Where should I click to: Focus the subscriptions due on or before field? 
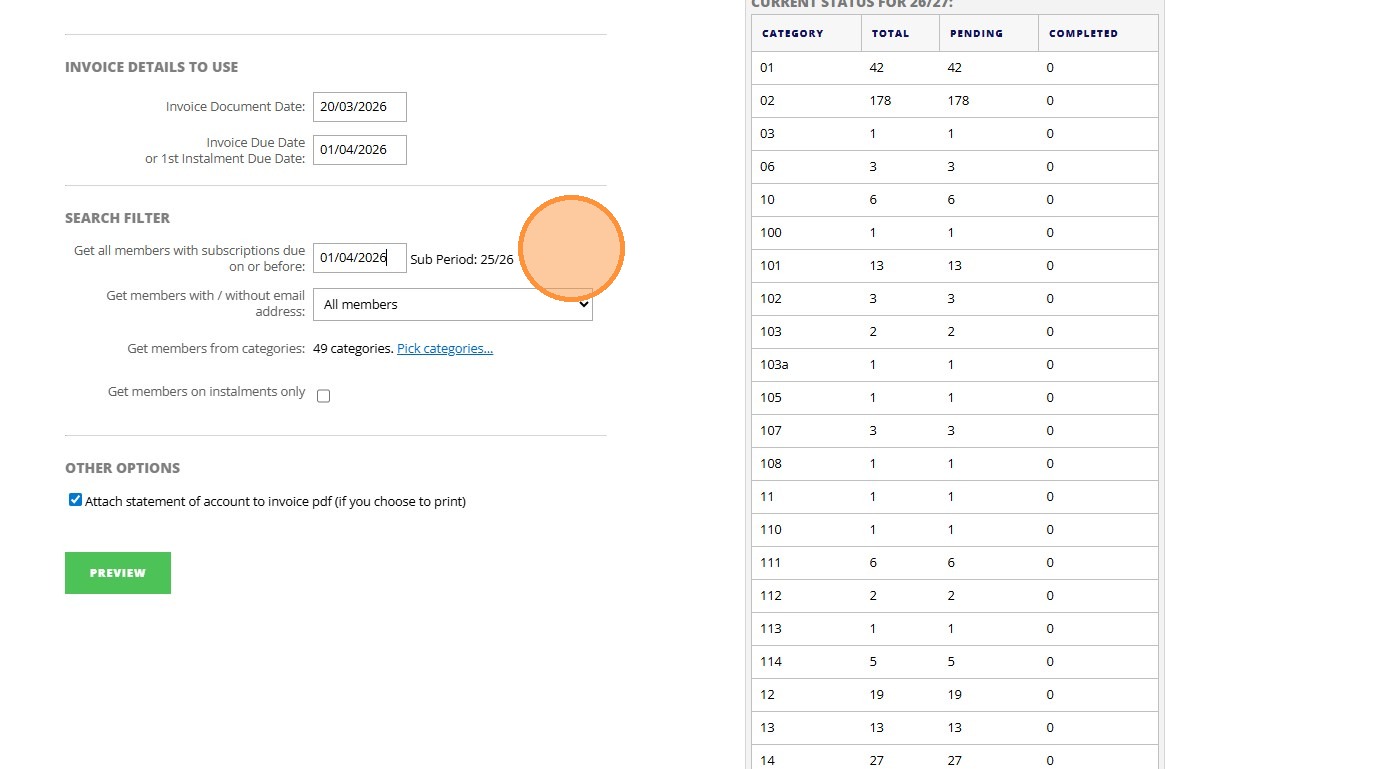(x=359, y=258)
